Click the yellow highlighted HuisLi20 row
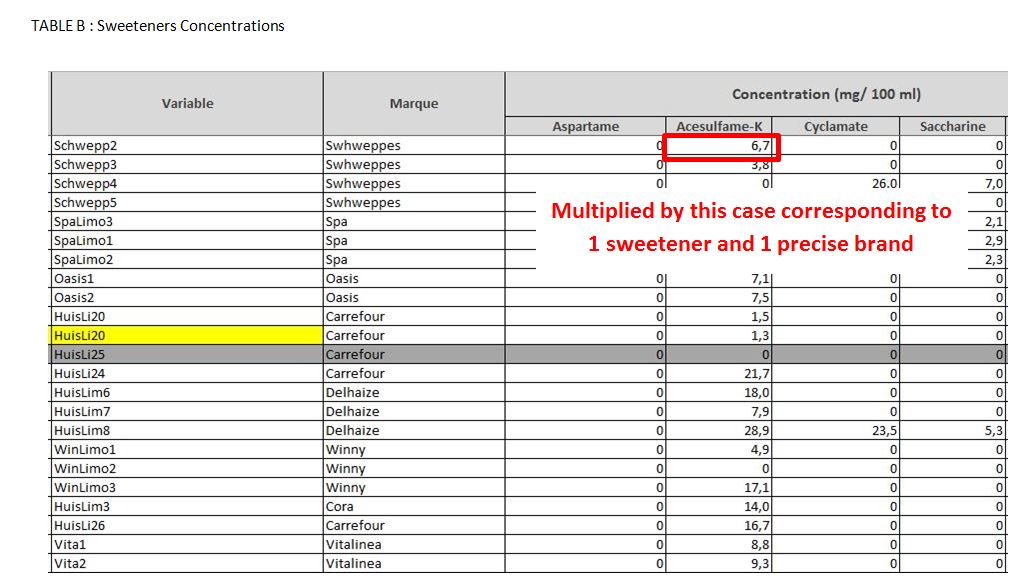The height and width of the screenshot is (580, 1025). pyautogui.click(x=190, y=335)
